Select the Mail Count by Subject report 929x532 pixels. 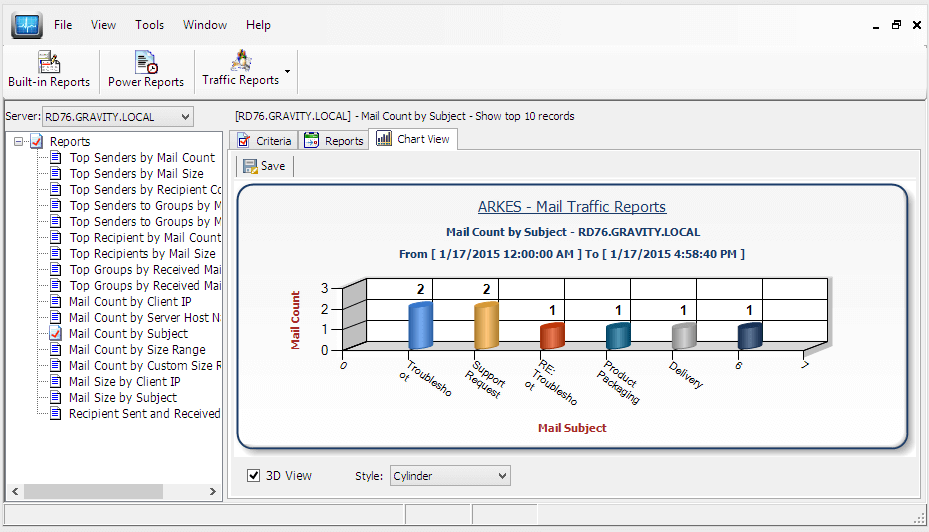(128, 334)
